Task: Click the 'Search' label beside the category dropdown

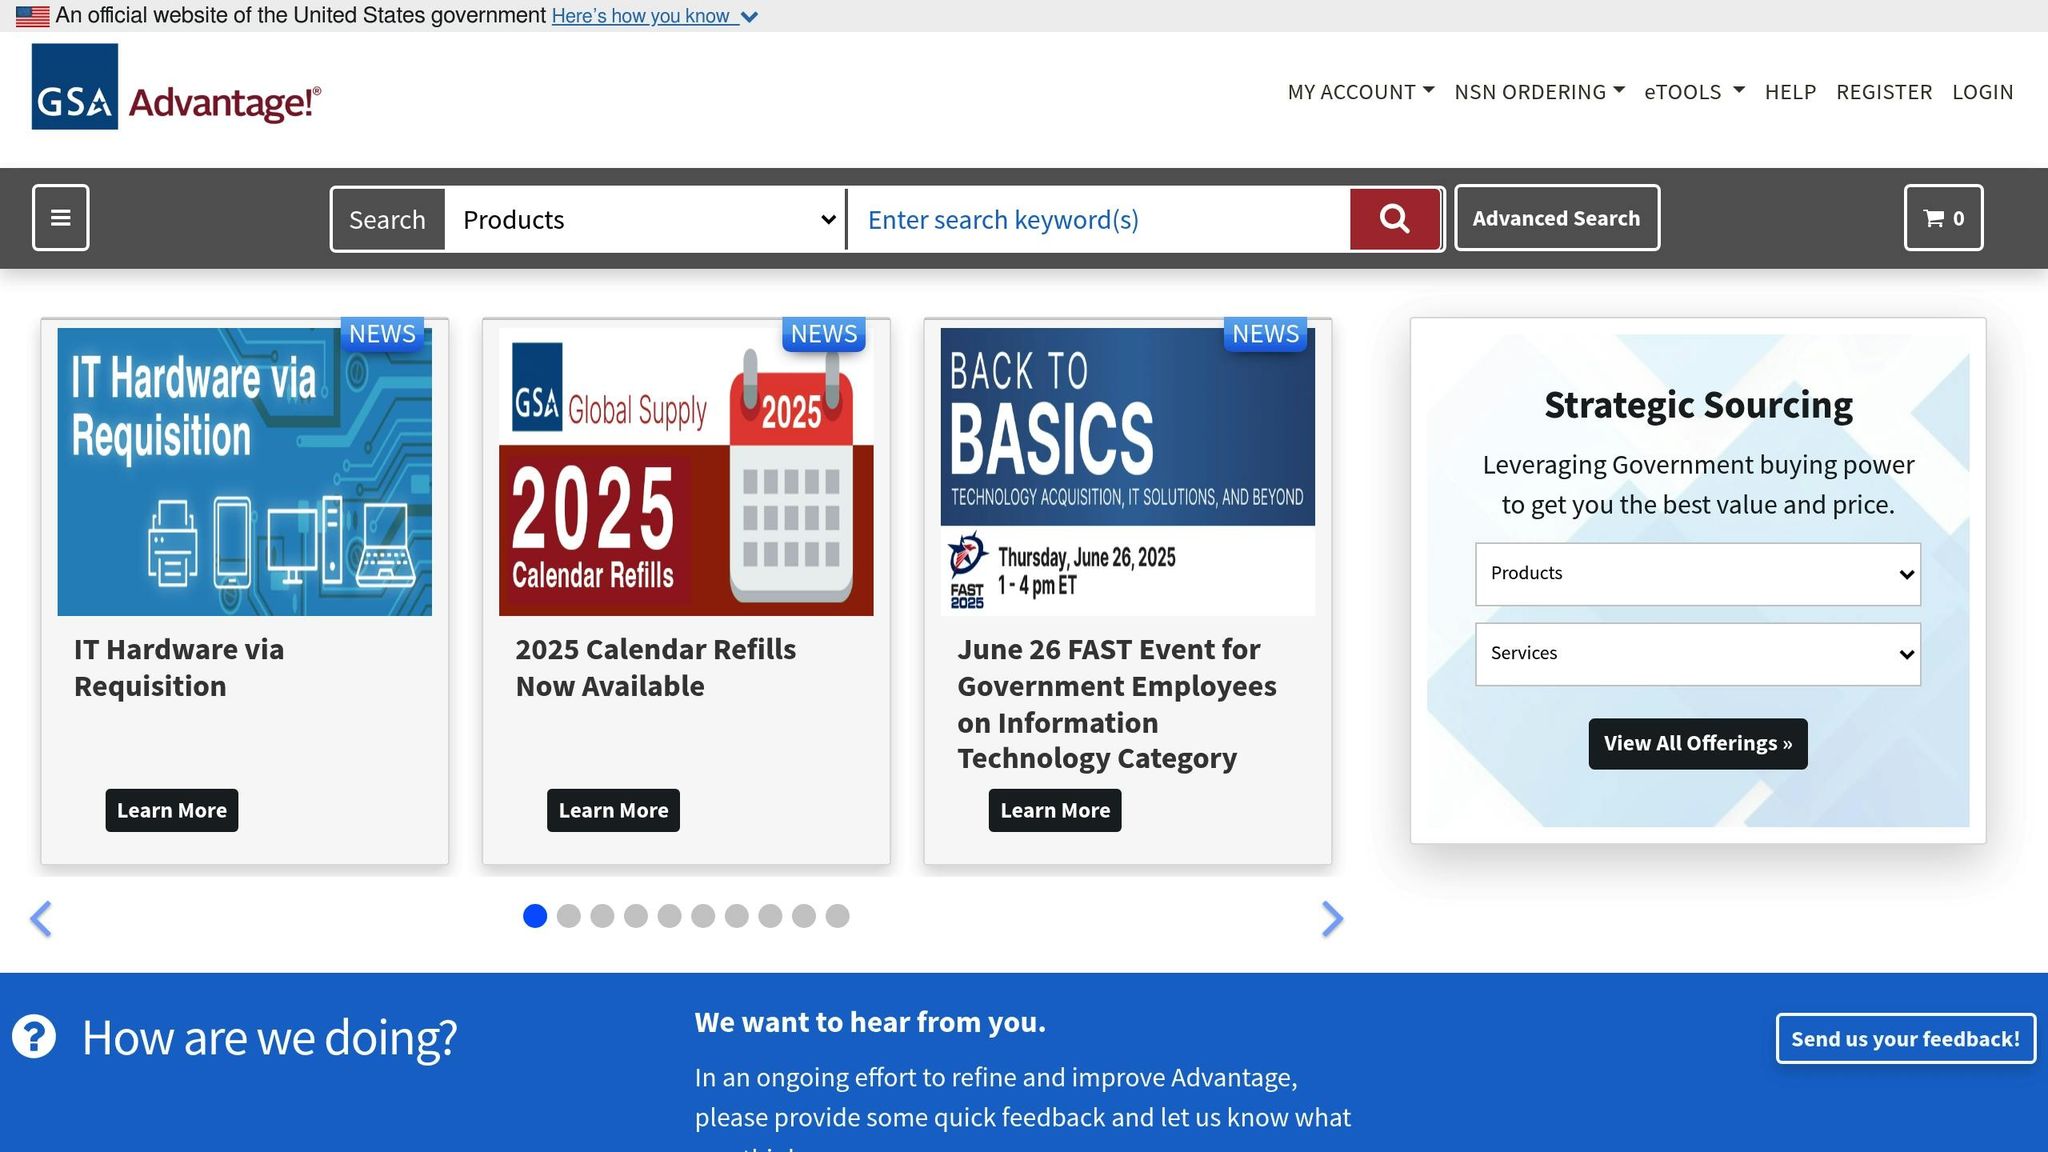Action: coord(387,219)
